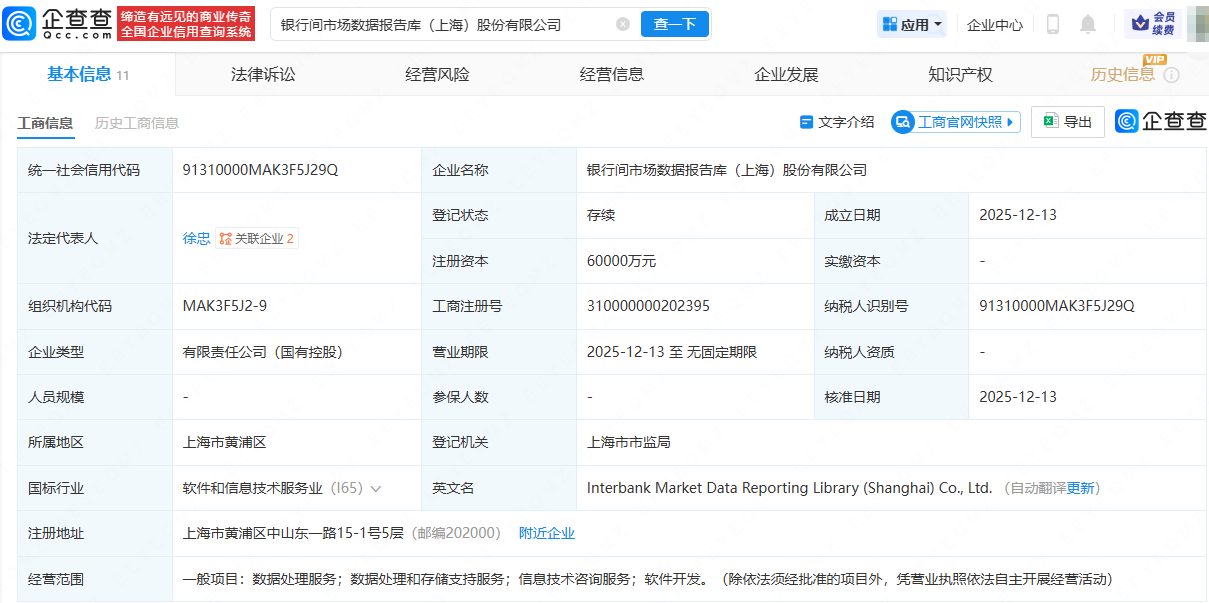1209x603 pixels.
Task: Click the company name search input field
Action: [x=440, y=24]
